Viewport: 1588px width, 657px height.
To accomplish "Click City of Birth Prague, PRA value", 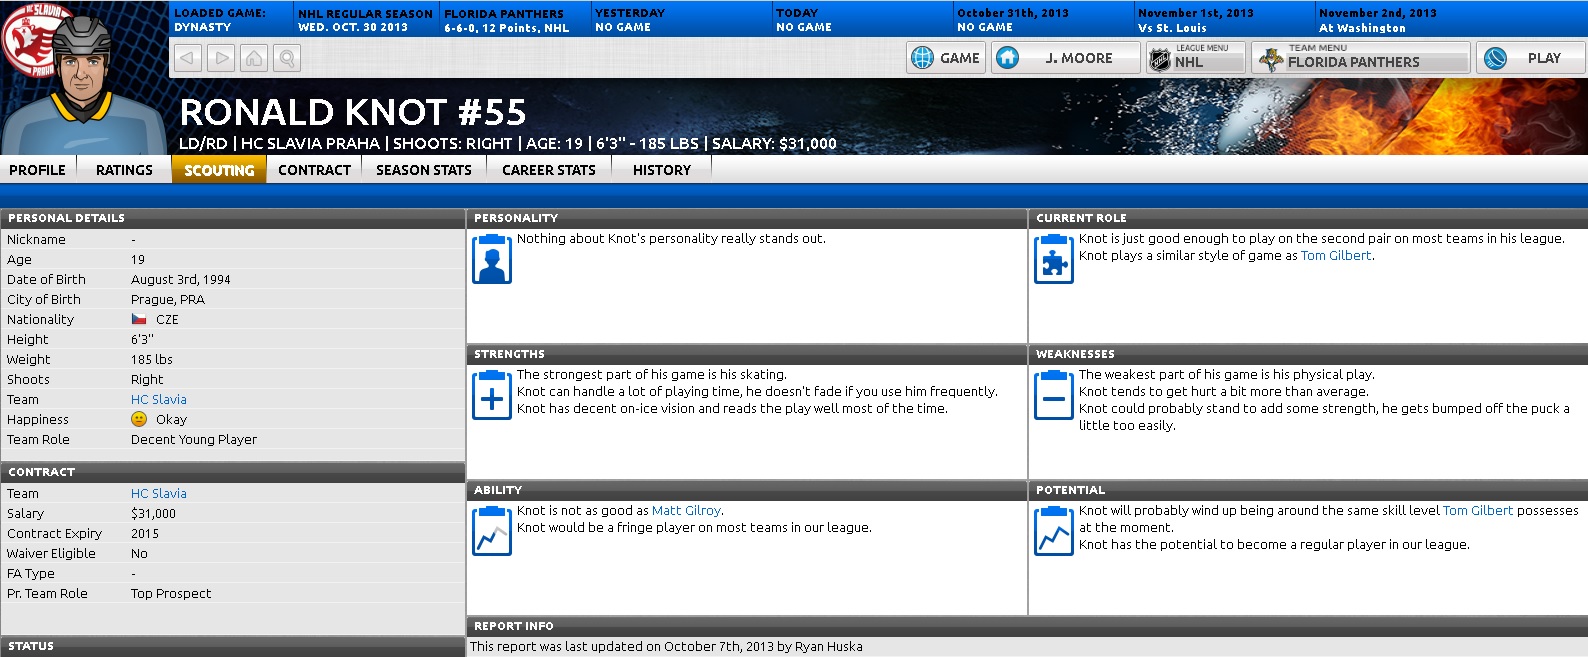I will tap(168, 299).
